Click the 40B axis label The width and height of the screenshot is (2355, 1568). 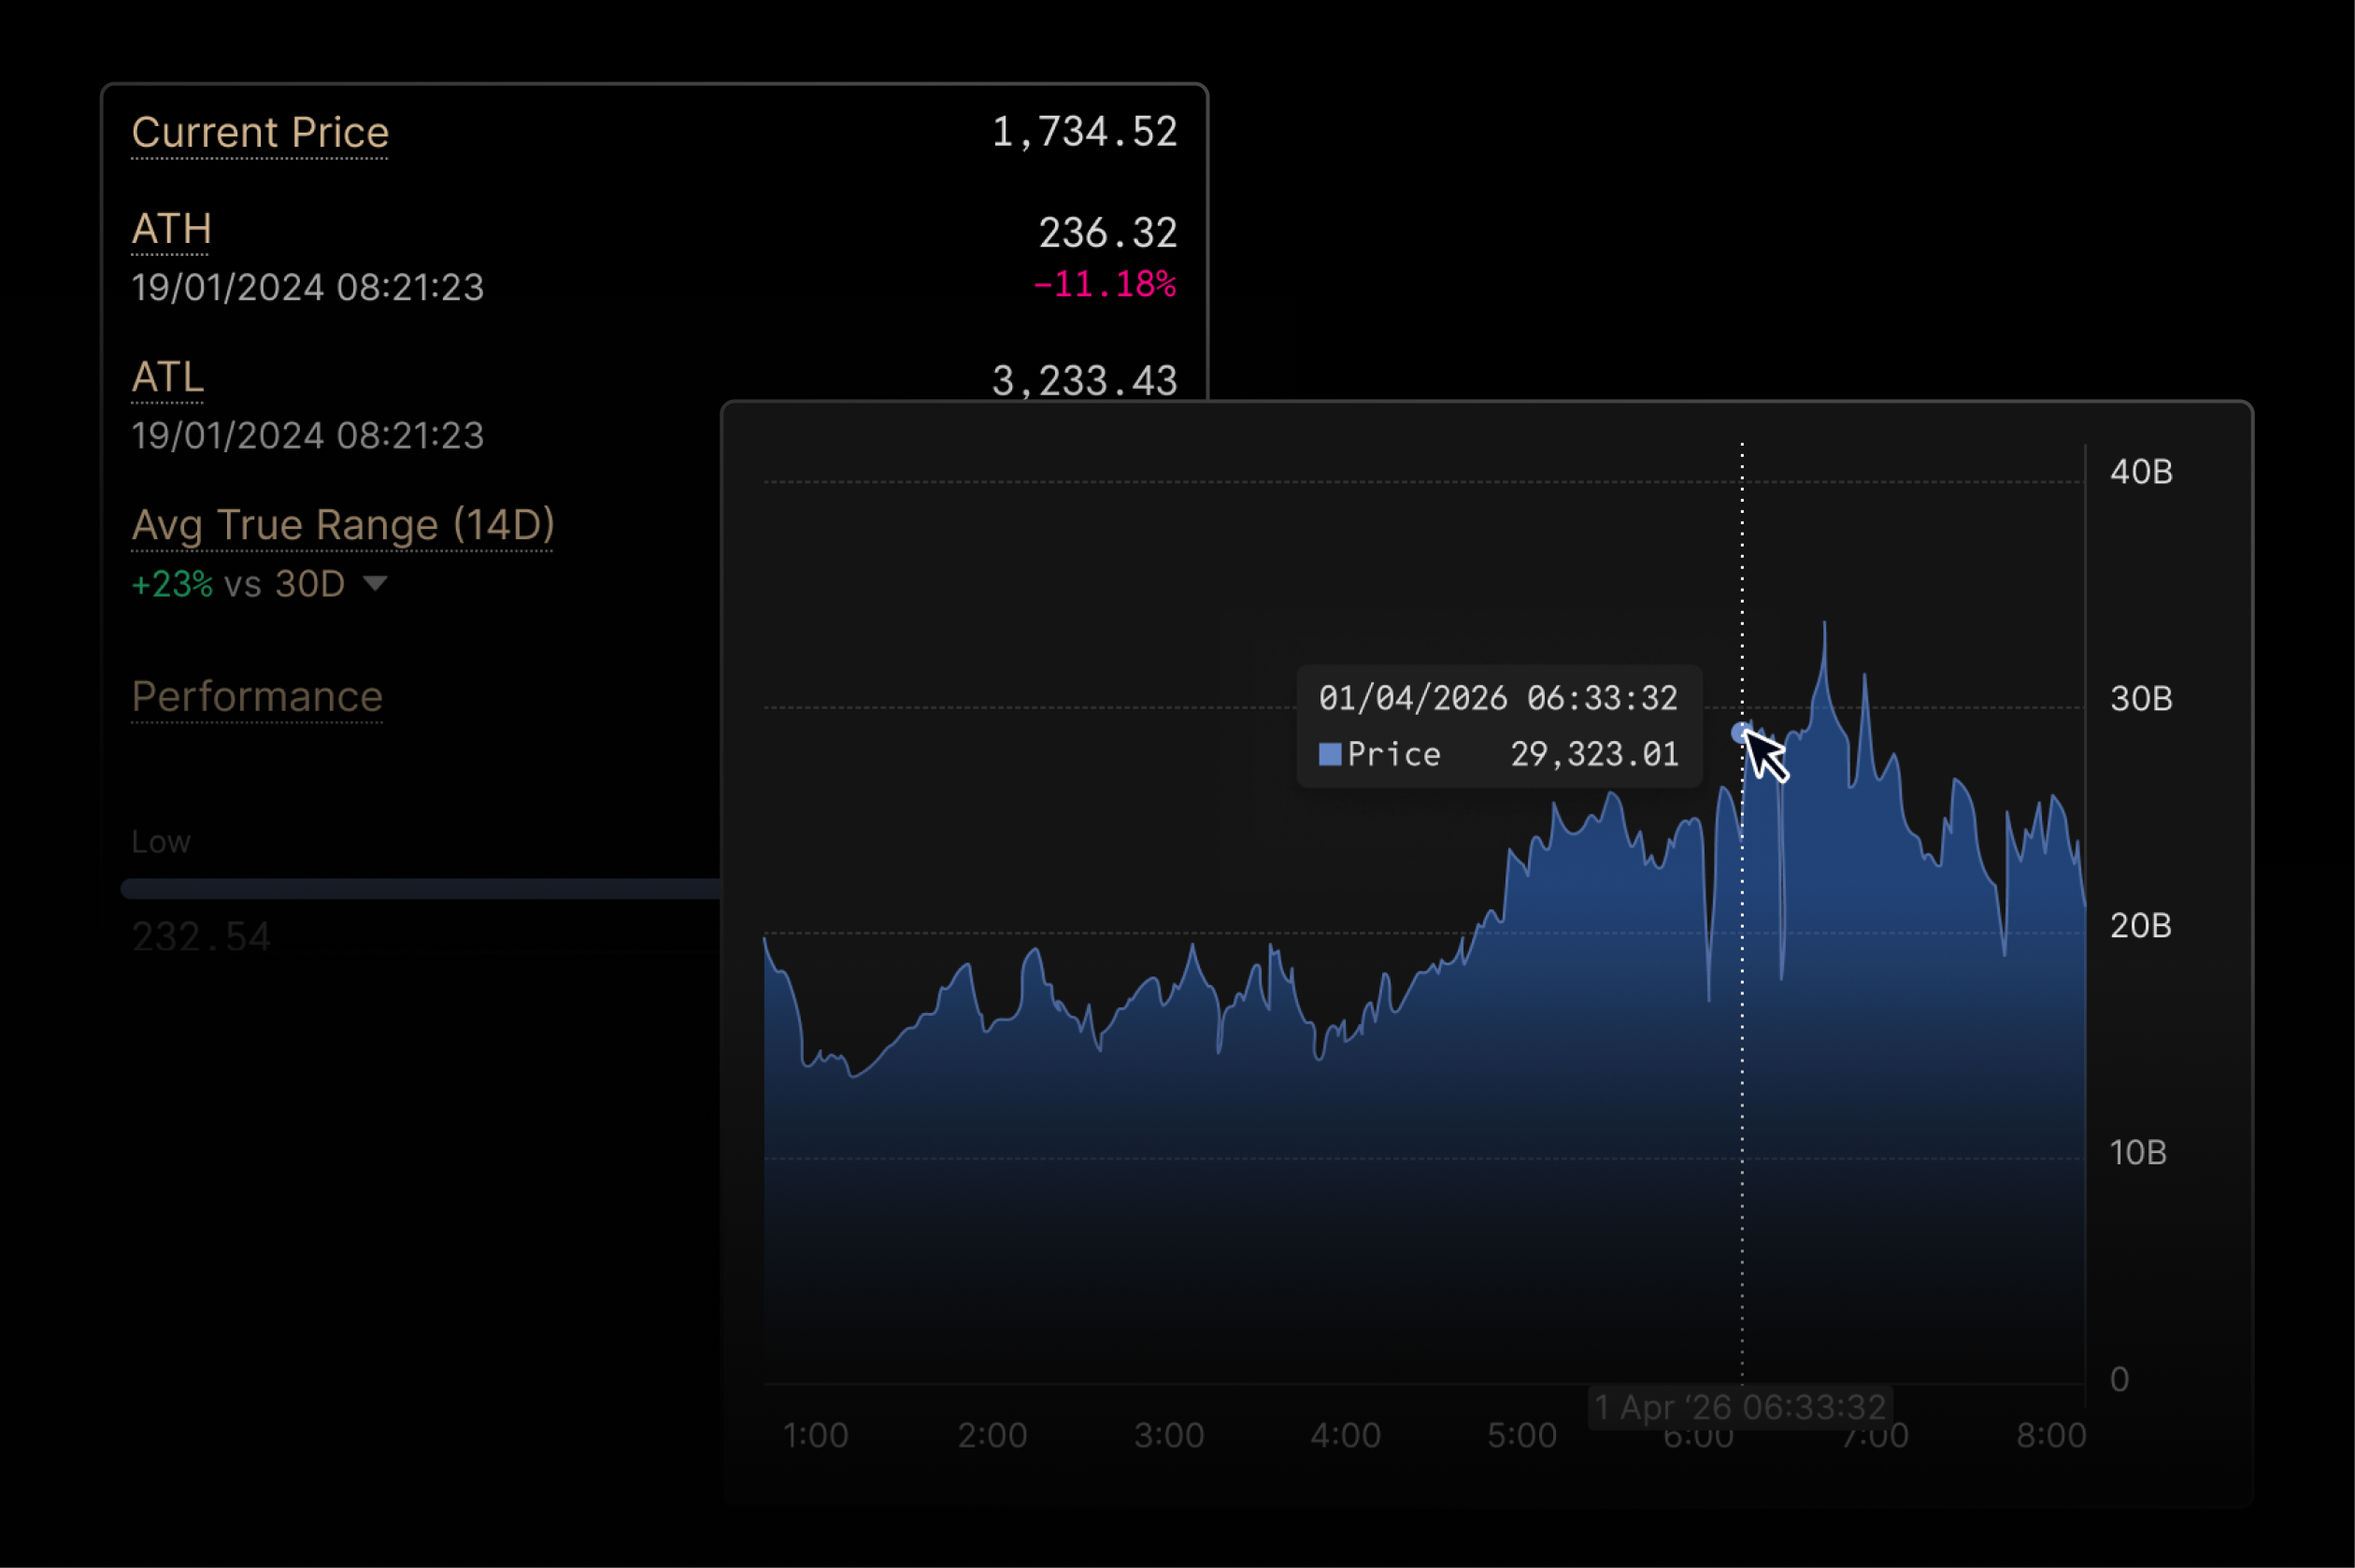2141,472
